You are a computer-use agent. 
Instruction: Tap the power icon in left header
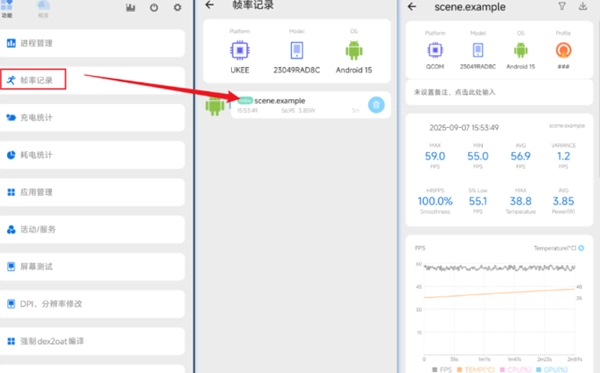coord(154,7)
